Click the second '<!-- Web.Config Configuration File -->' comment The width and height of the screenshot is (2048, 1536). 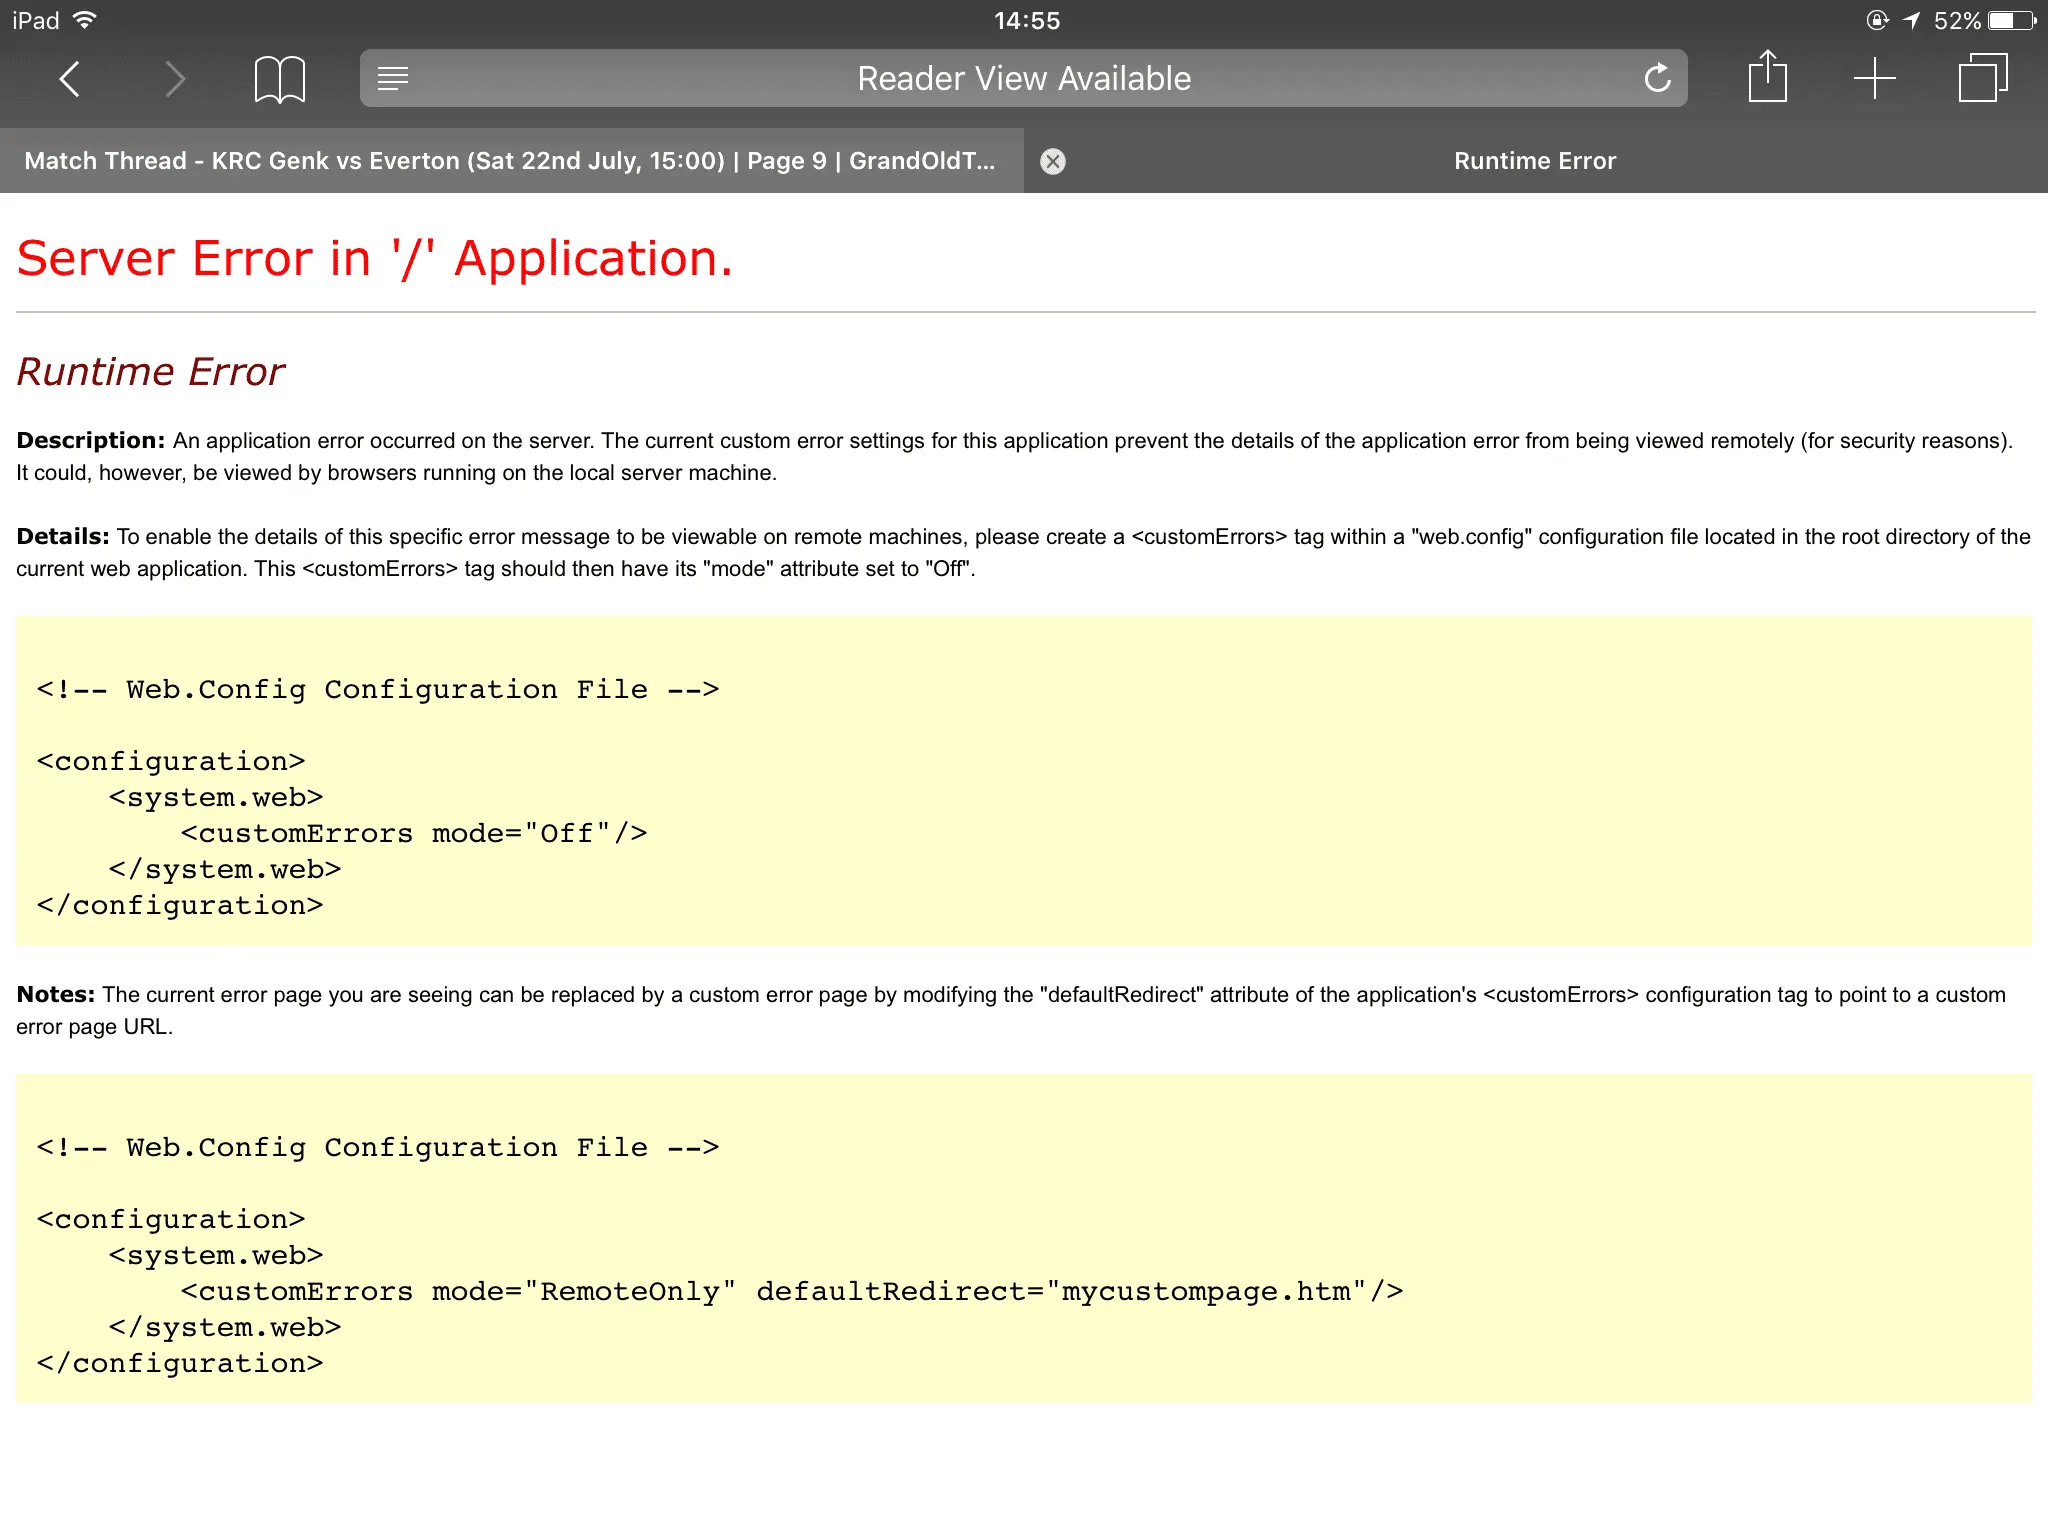point(378,1147)
